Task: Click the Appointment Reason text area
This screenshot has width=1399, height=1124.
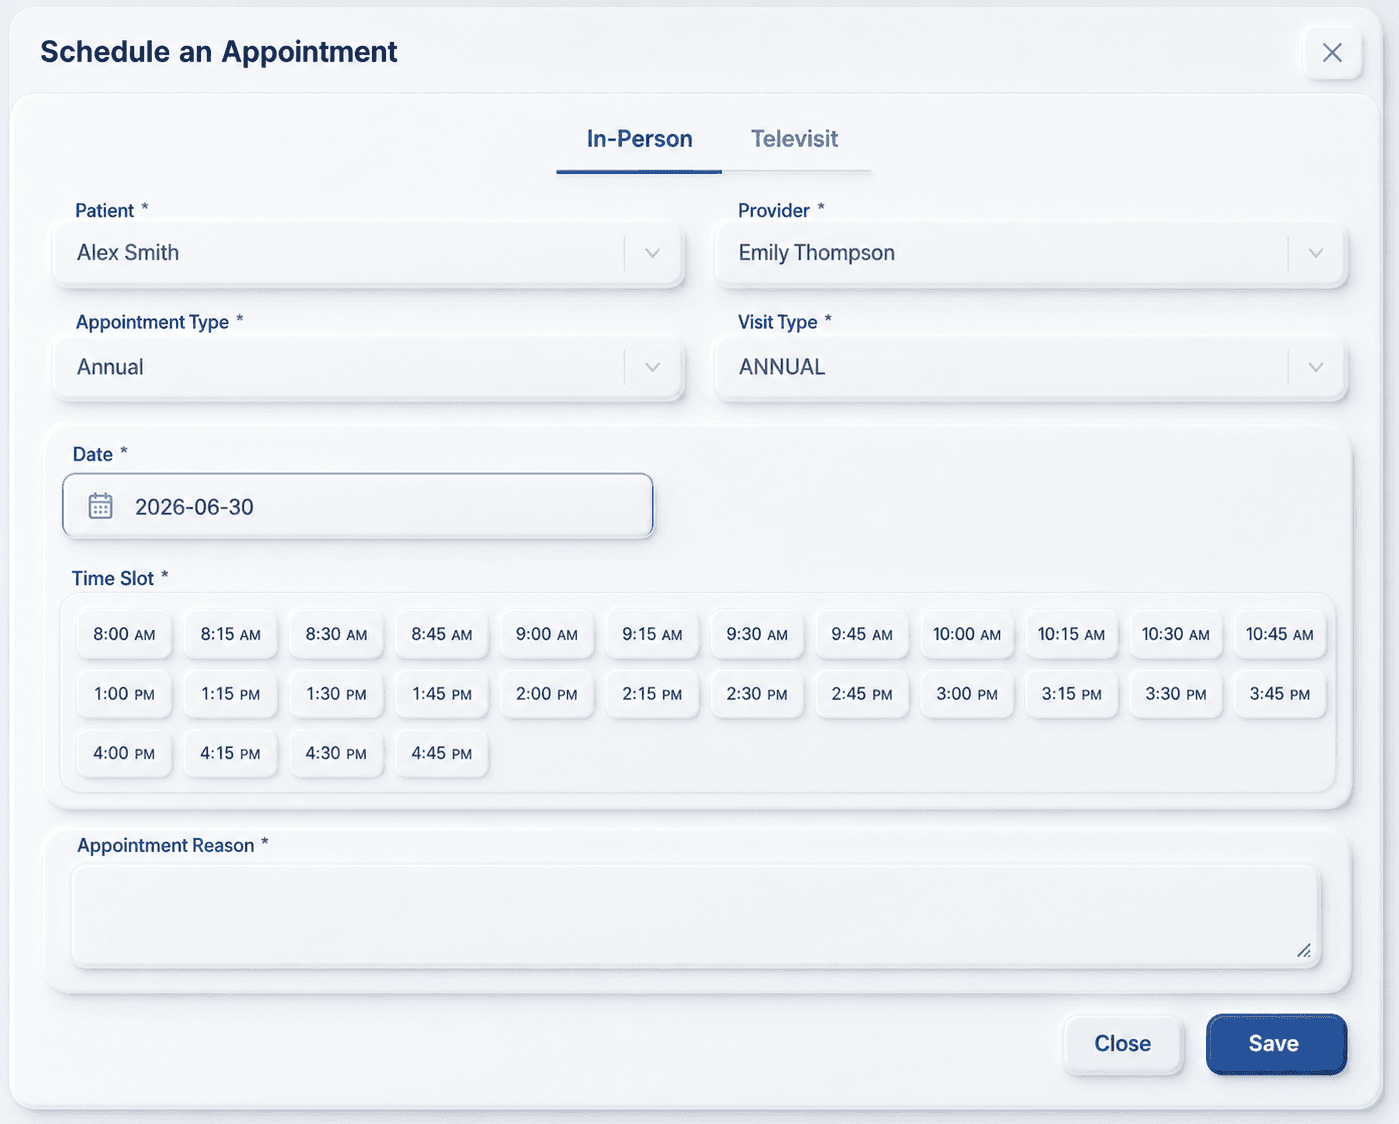Action: (696, 915)
